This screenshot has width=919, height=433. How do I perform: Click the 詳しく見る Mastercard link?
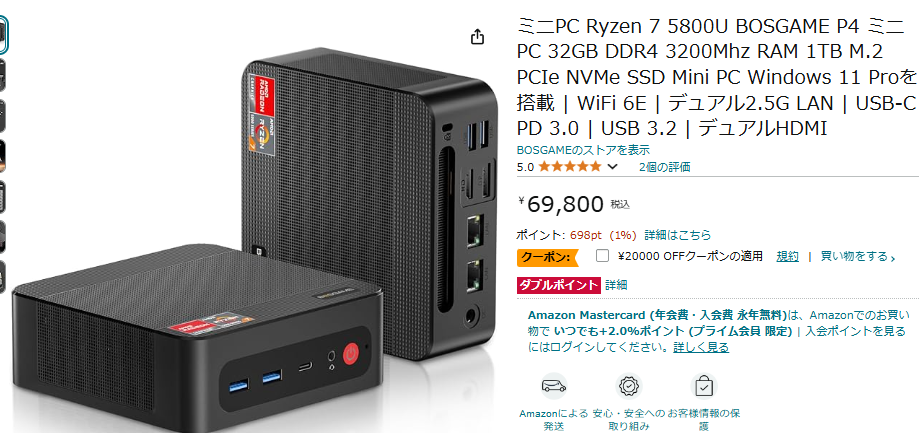pyautogui.click(x=701, y=347)
